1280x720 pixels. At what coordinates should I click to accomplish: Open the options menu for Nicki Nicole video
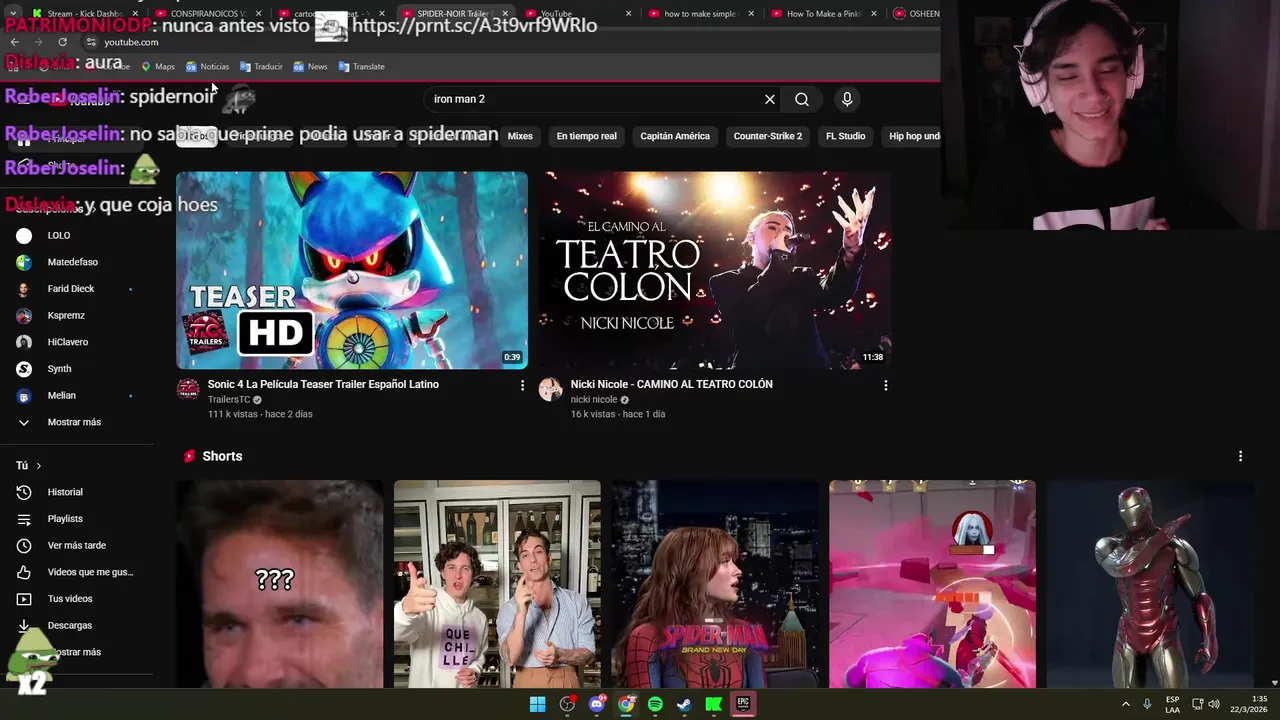click(885, 385)
